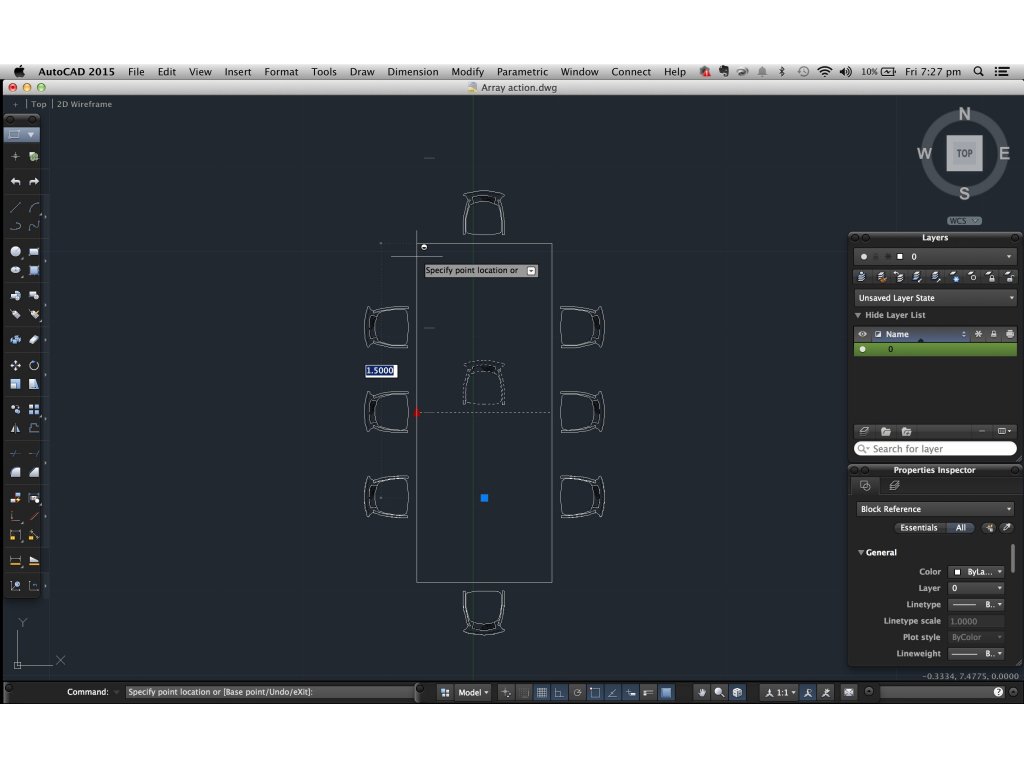The height and width of the screenshot is (768, 1024).
Task: Click the New Layer icon in Layers panel
Action: [864, 431]
